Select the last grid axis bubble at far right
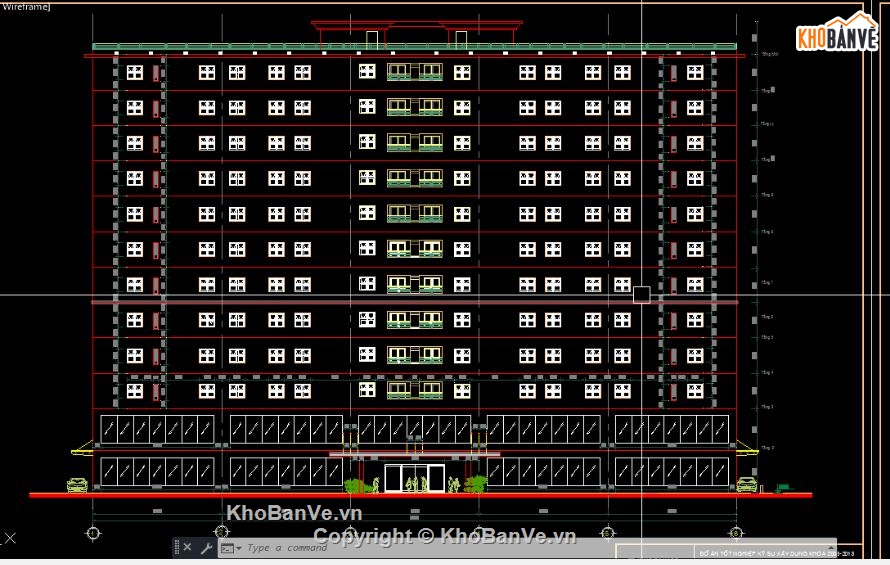Screen dimensions: 890x565 point(736,533)
